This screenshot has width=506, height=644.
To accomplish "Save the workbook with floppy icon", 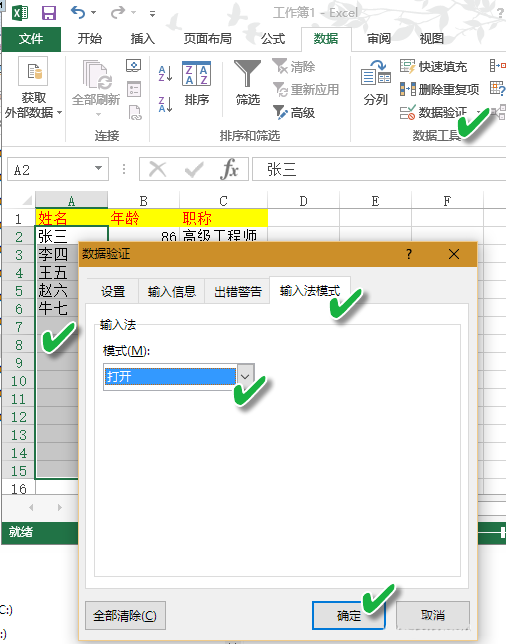I will pos(49,13).
